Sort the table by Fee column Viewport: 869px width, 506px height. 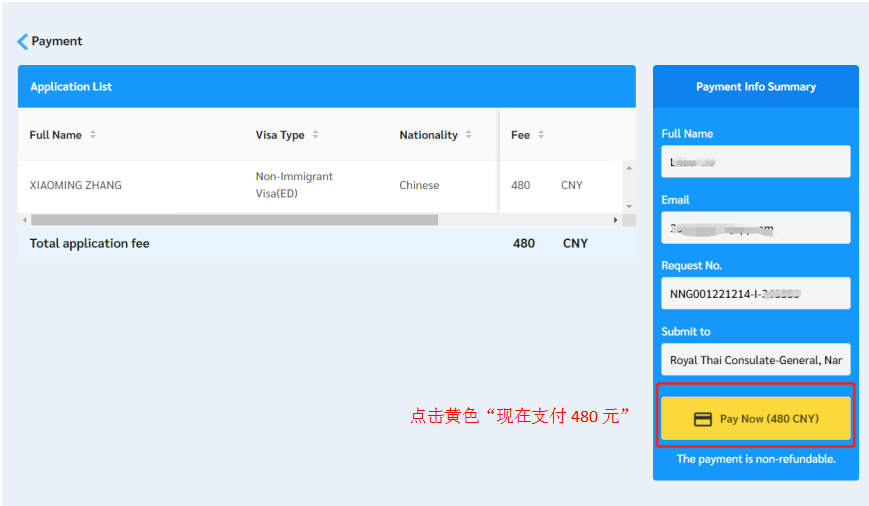541,135
